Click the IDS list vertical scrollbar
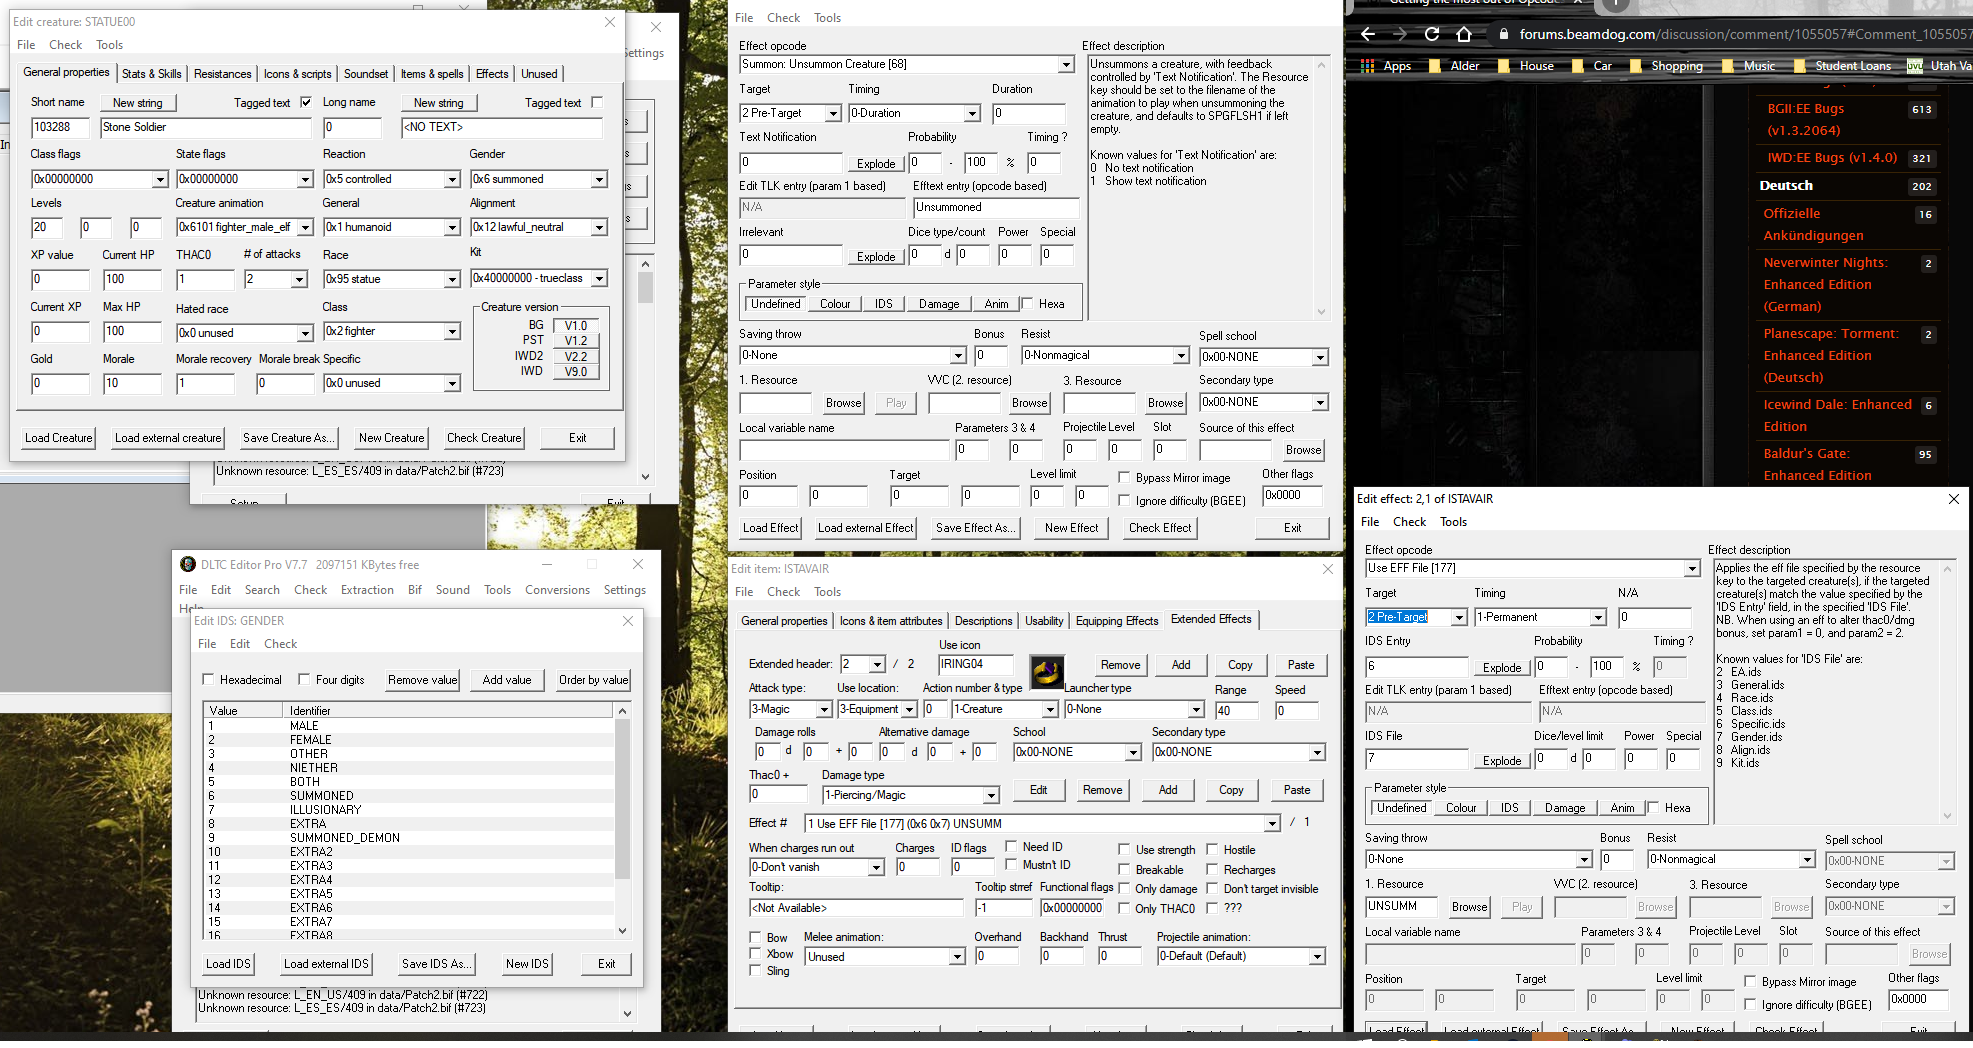Viewport: 1973px width, 1048px height. point(622,820)
